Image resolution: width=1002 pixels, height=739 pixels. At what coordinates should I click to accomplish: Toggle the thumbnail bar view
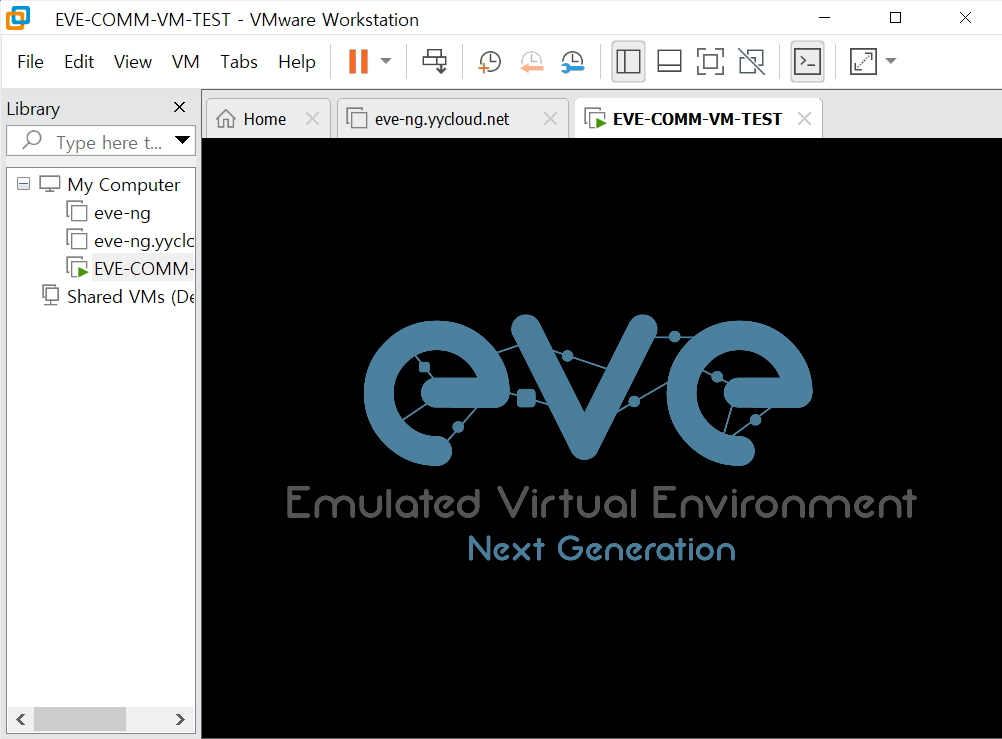[669, 61]
